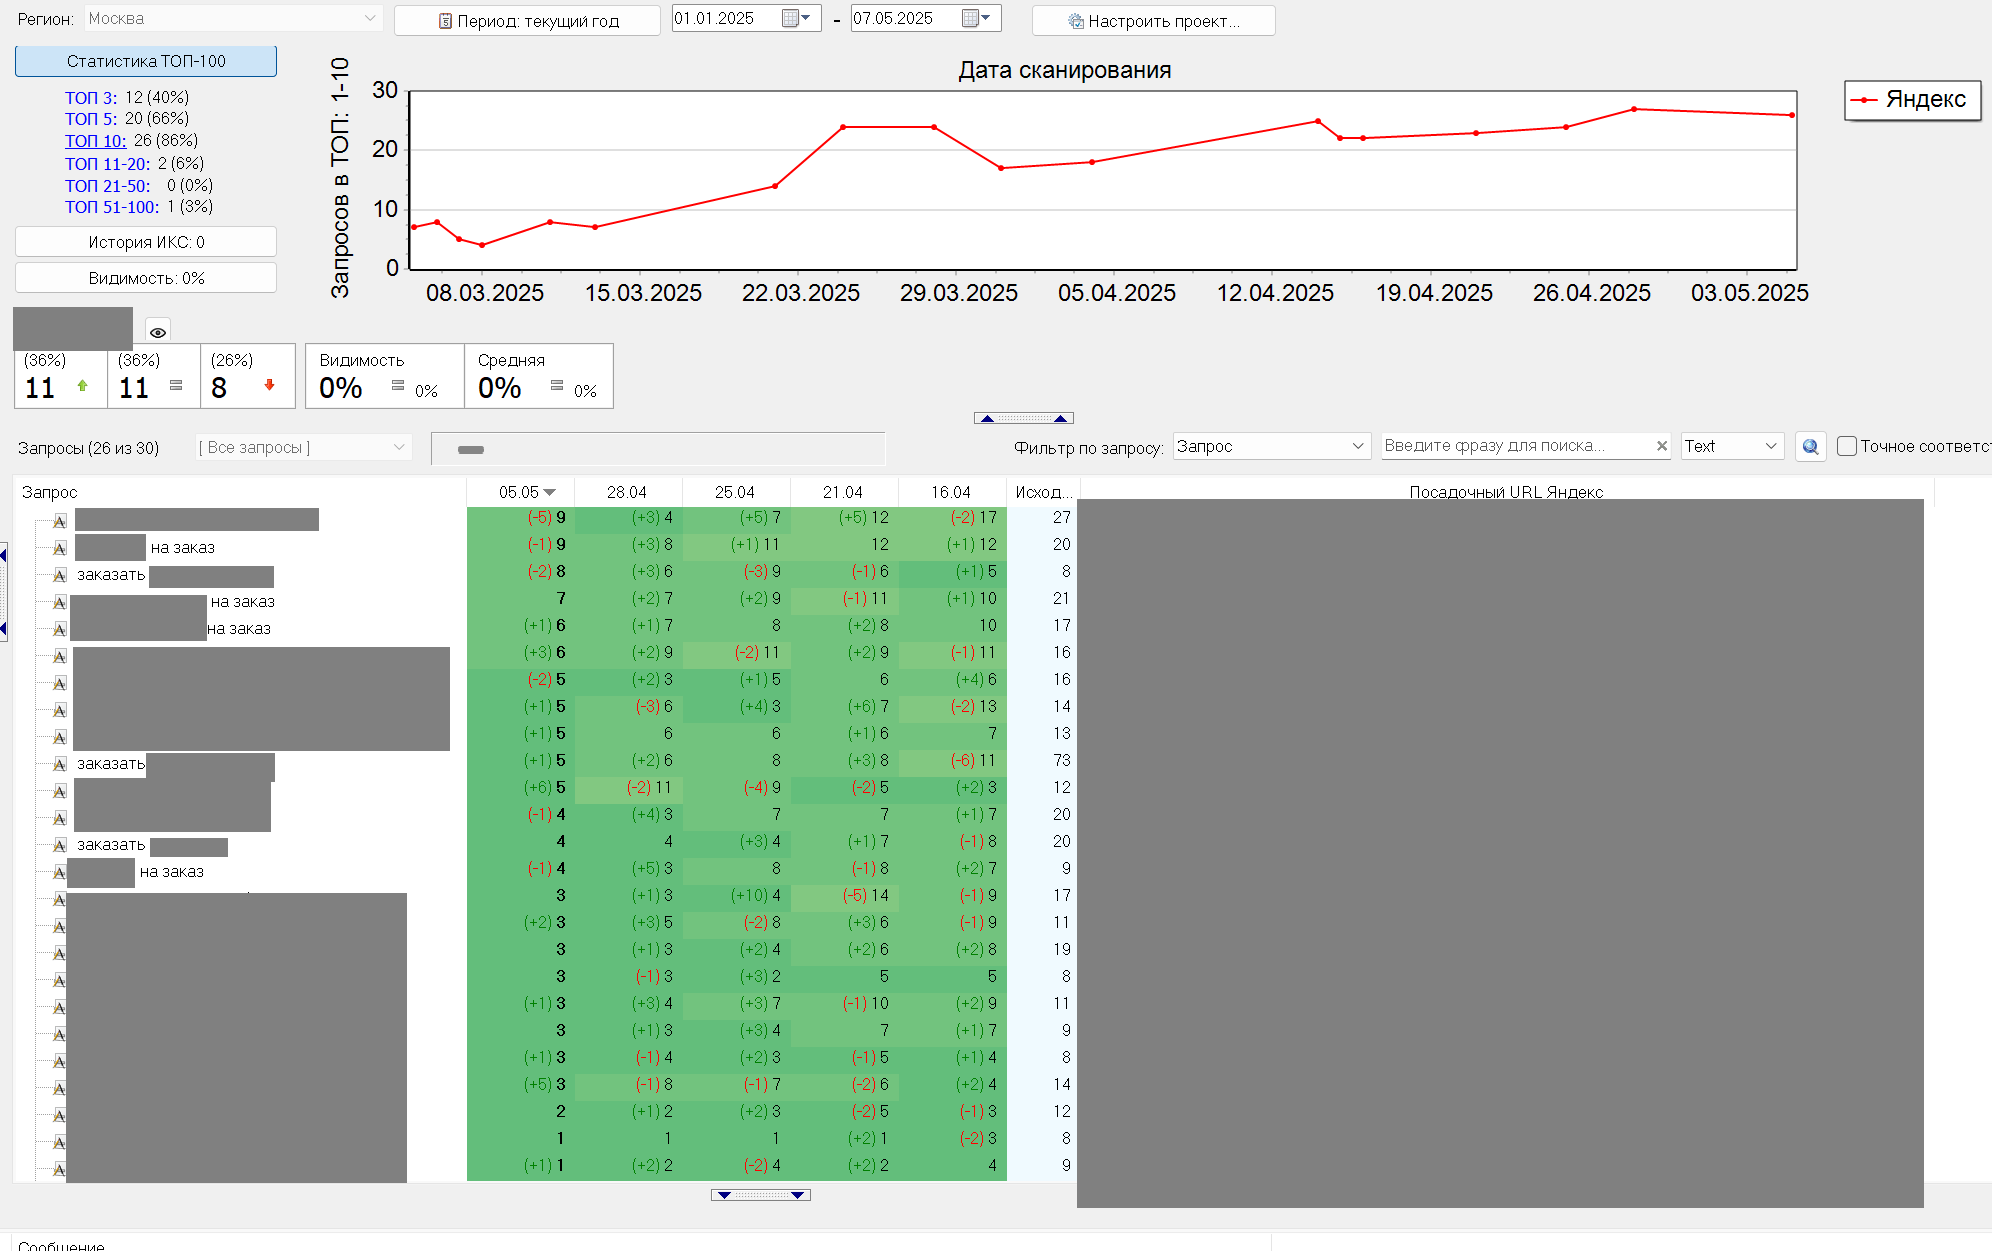The height and width of the screenshot is (1251, 1992).
Task: Open the Text search mode dropdown
Action: (x=1732, y=446)
